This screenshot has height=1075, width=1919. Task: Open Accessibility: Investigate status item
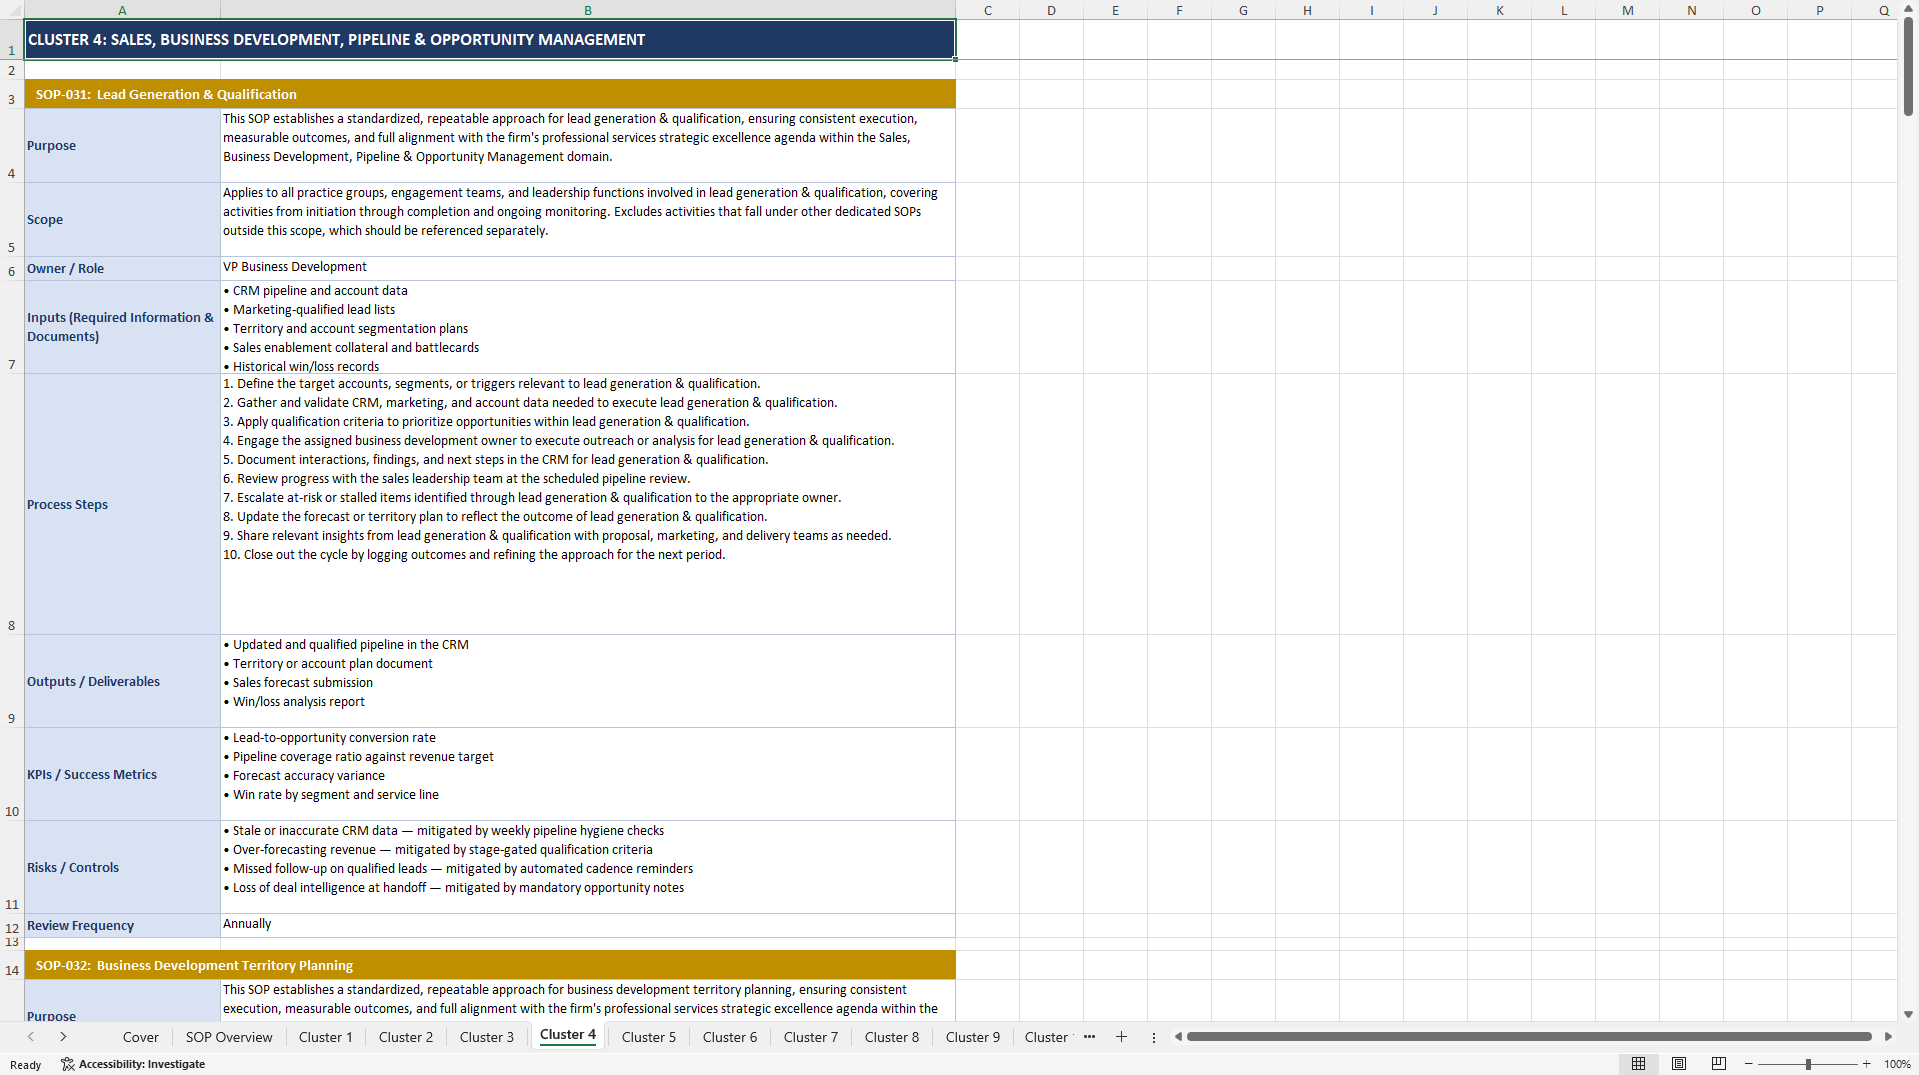133,1064
